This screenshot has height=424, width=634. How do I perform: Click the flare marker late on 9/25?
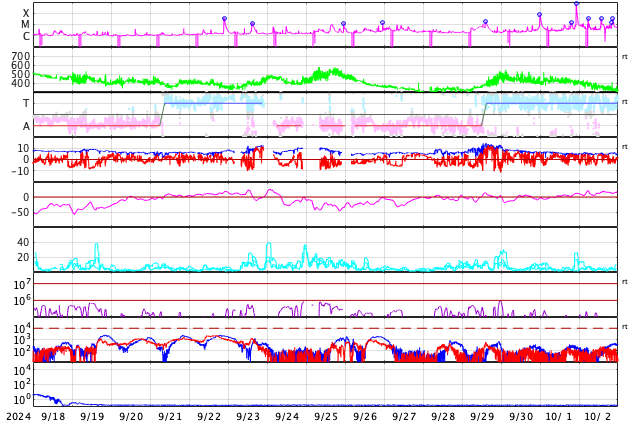[343, 24]
